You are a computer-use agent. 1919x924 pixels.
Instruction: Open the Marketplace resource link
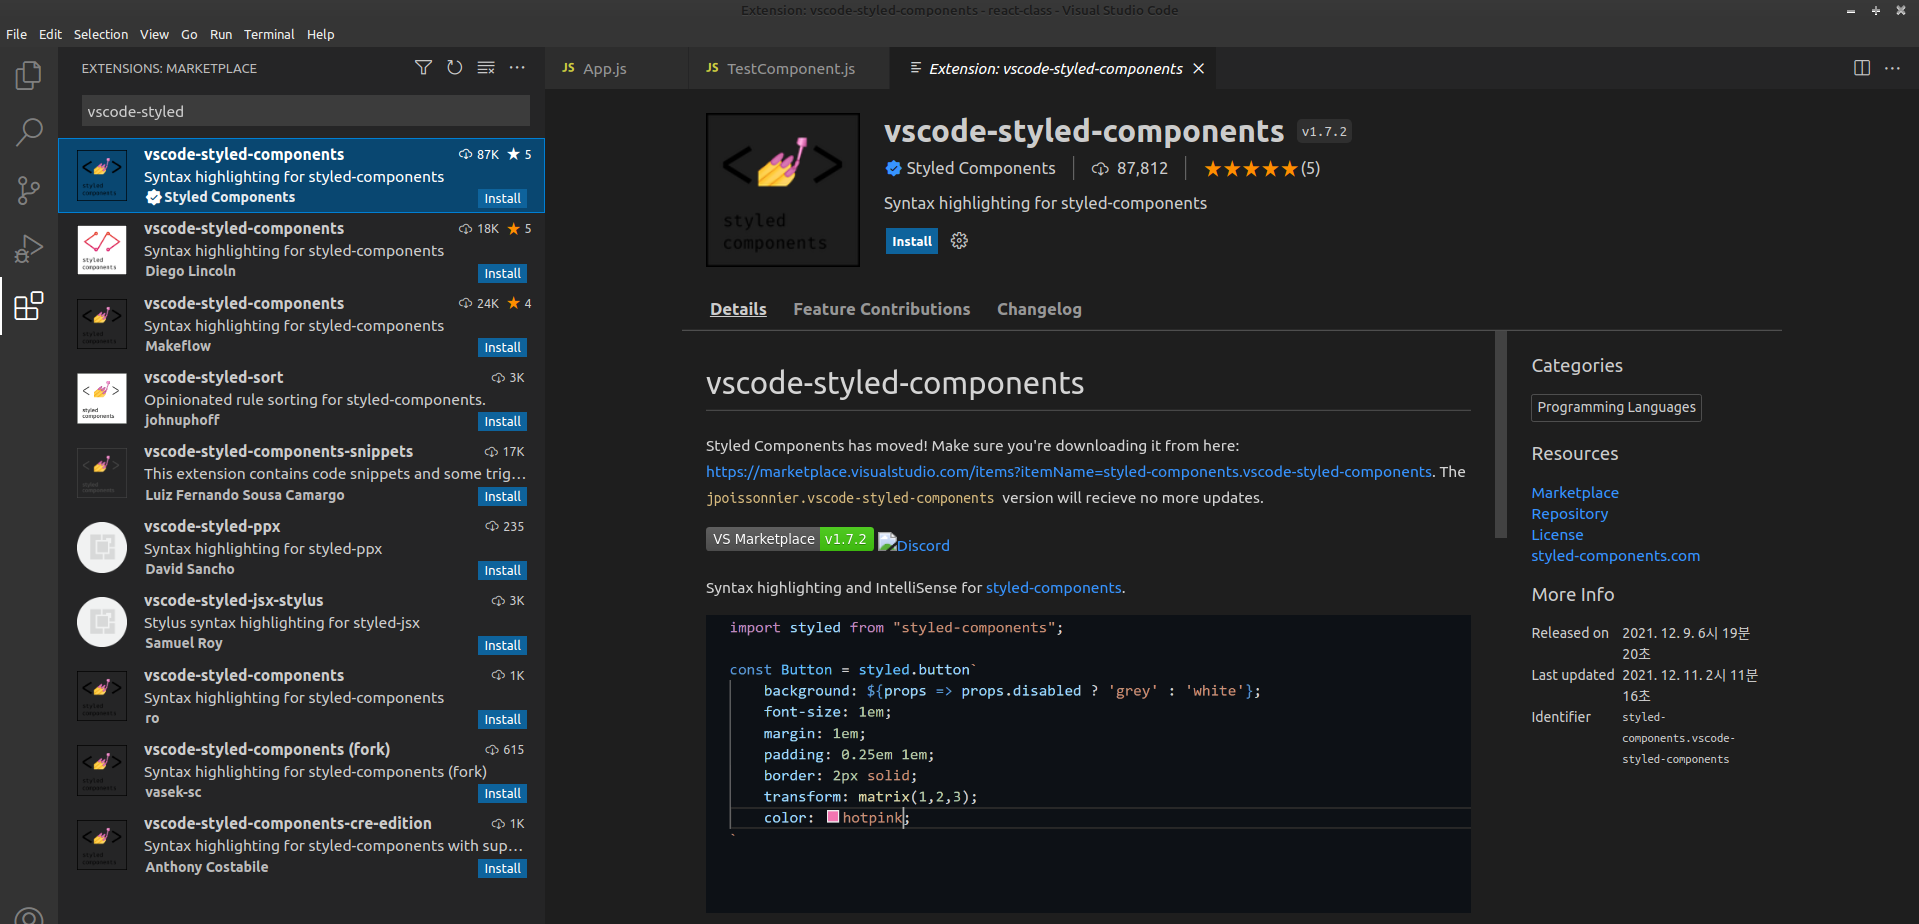coord(1574,492)
